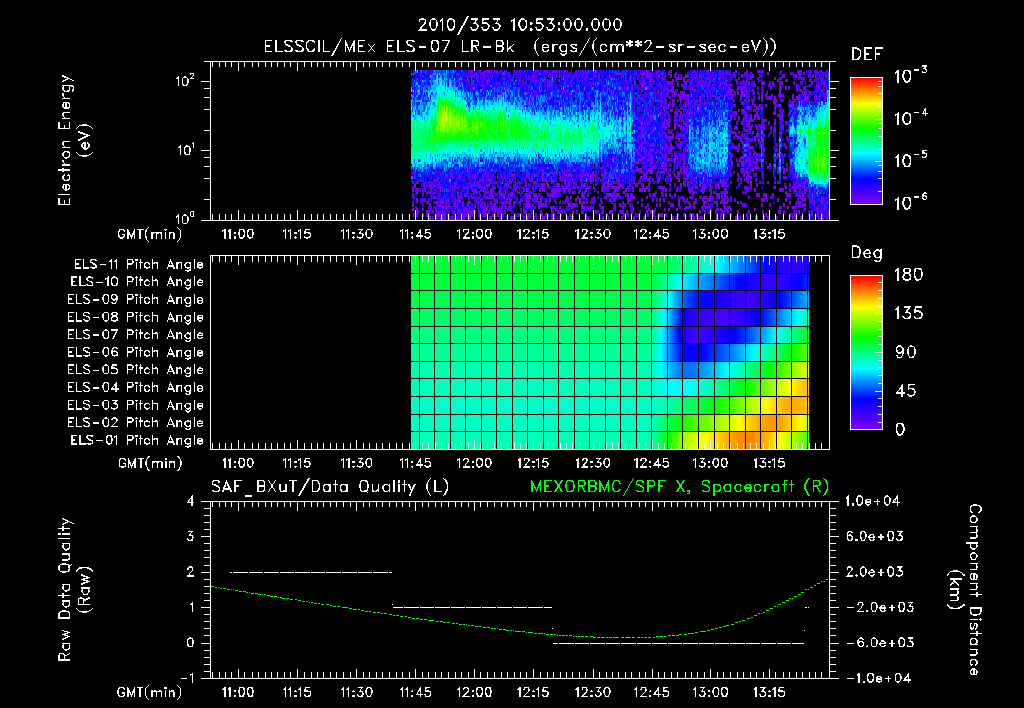The width and height of the screenshot is (1024, 708).
Task: Select the ELS-06 Pitch Angle label
Action: [136, 353]
